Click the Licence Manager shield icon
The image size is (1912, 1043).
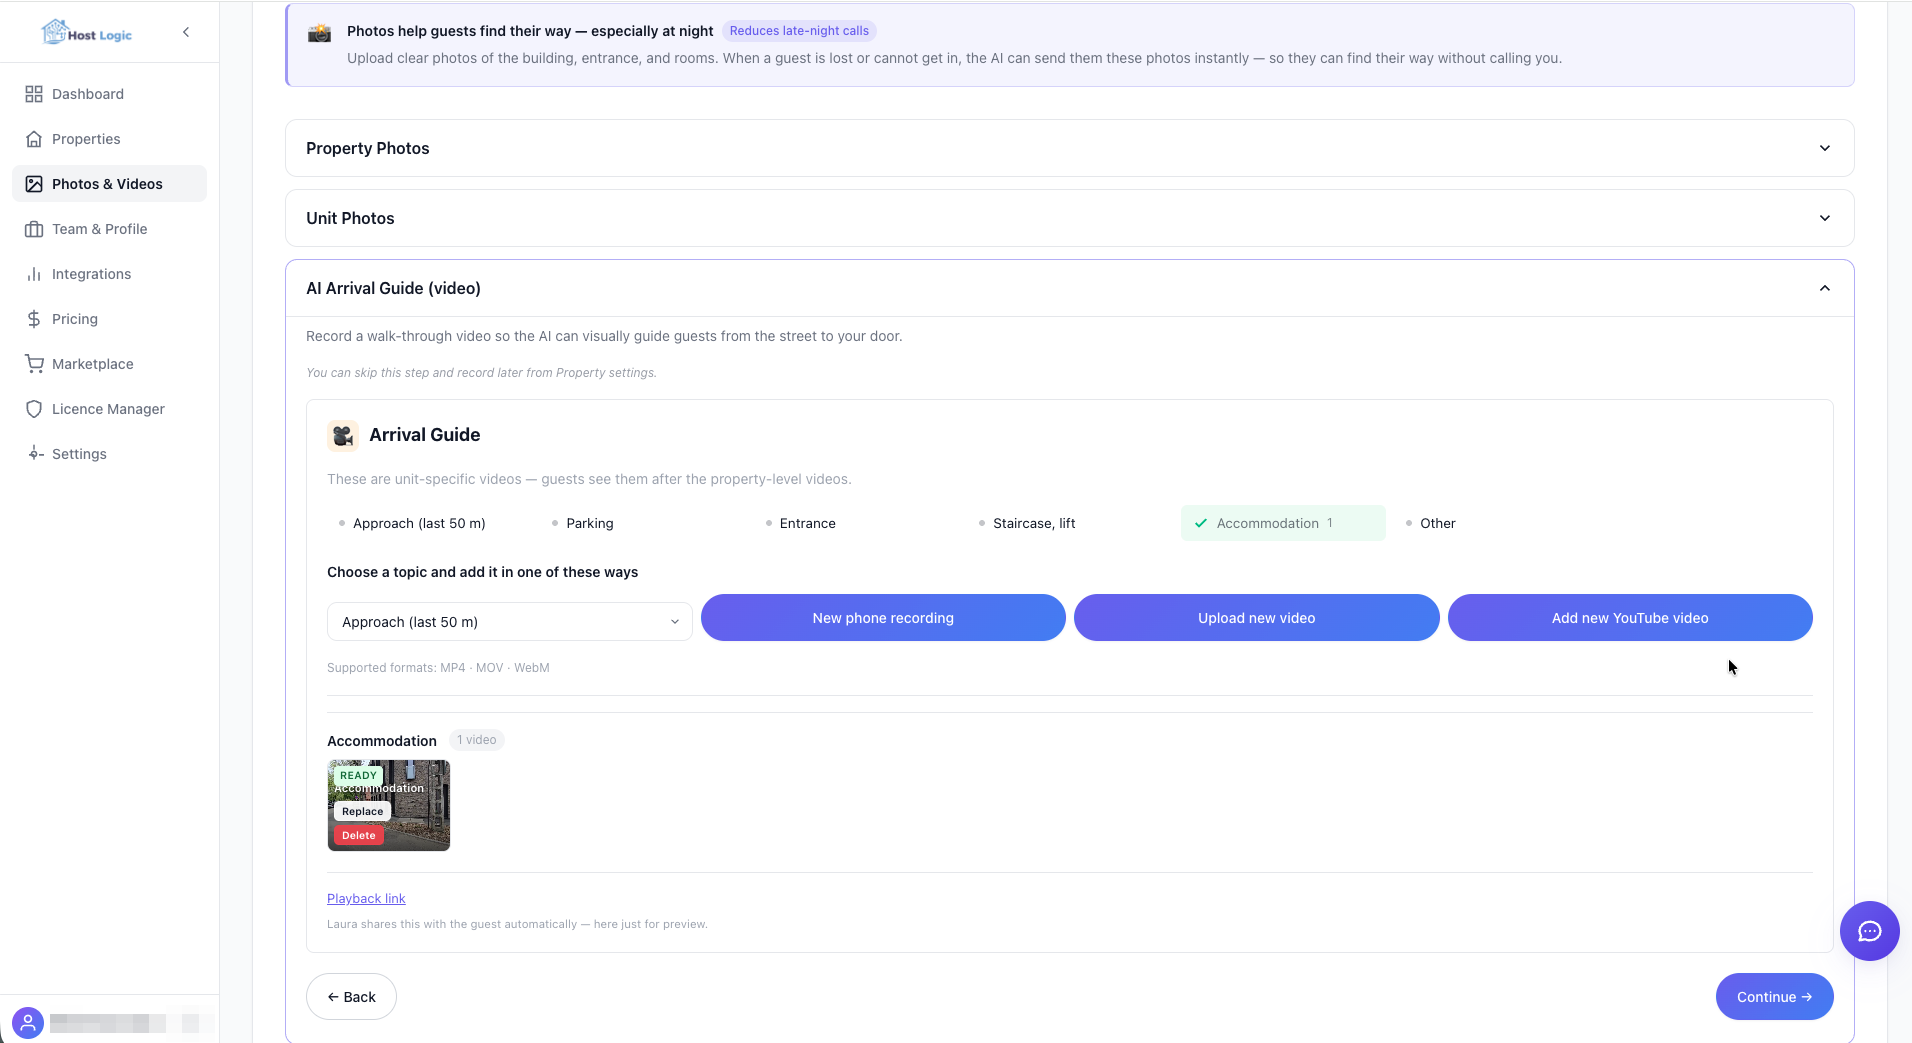pos(34,409)
